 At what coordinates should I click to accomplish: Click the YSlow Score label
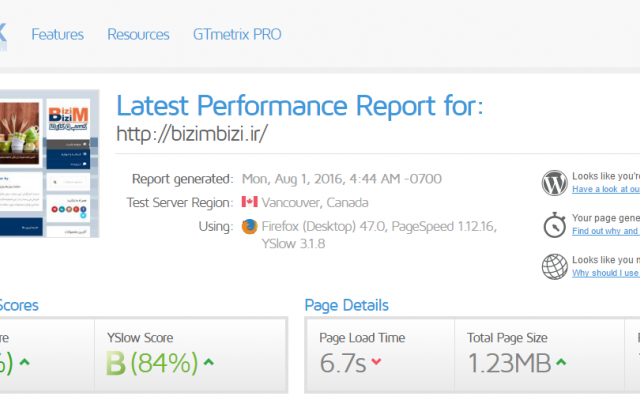pyautogui.click(x=140, y=338)
